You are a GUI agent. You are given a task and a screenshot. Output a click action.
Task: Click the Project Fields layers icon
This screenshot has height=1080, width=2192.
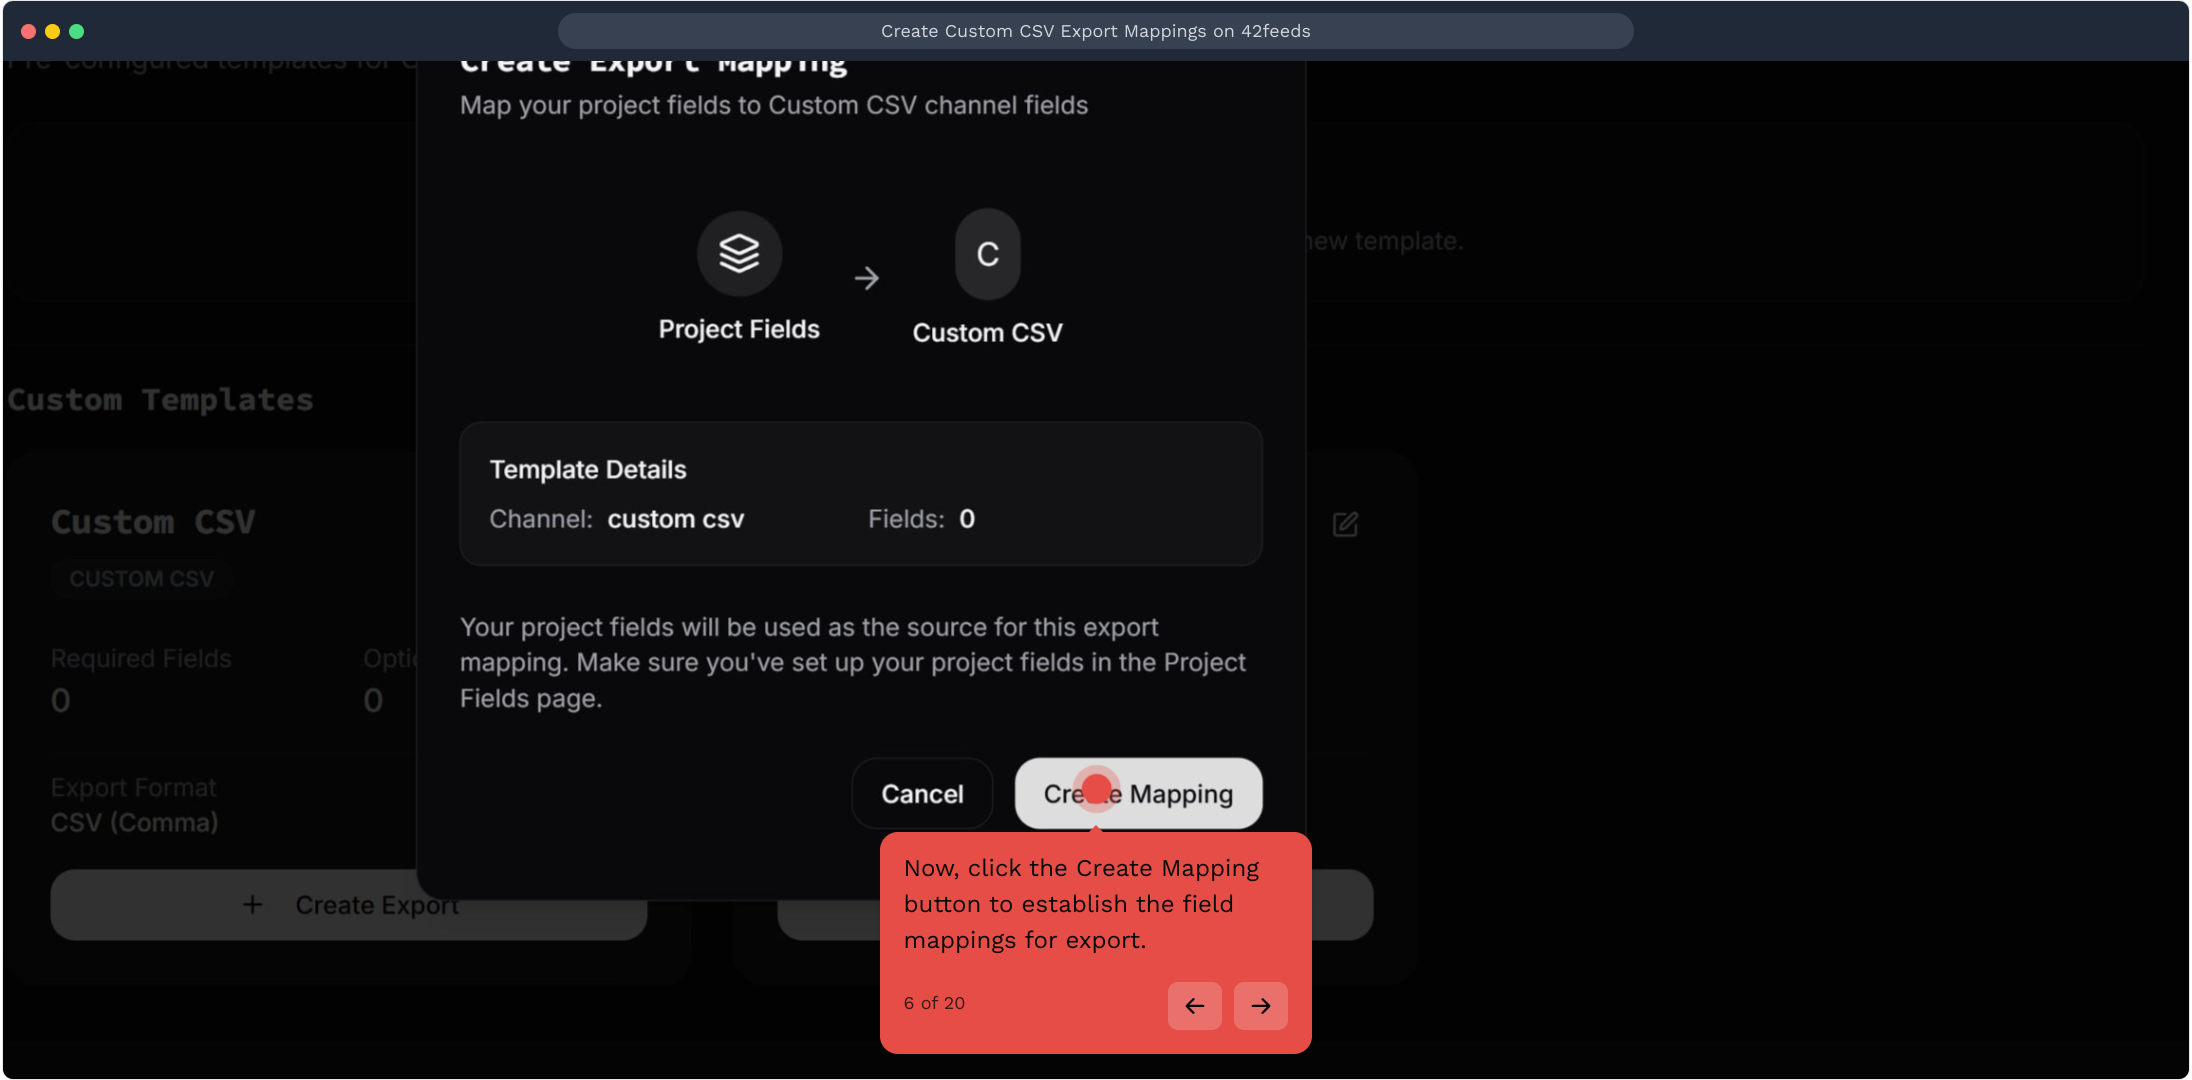click(739, 253)
